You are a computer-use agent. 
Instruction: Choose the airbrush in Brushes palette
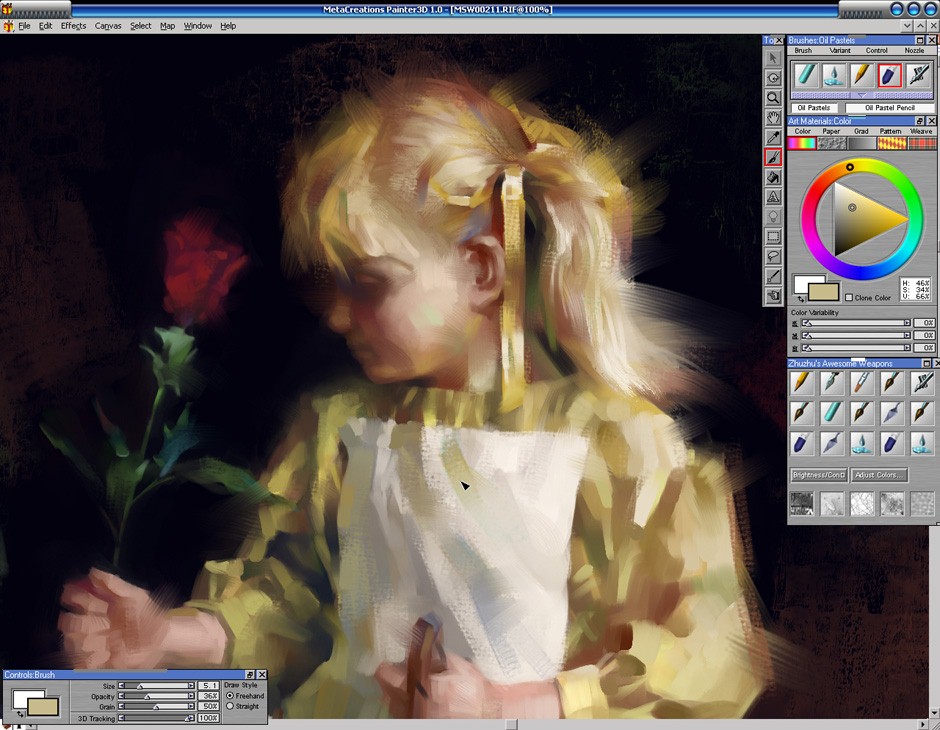[917, 75]
